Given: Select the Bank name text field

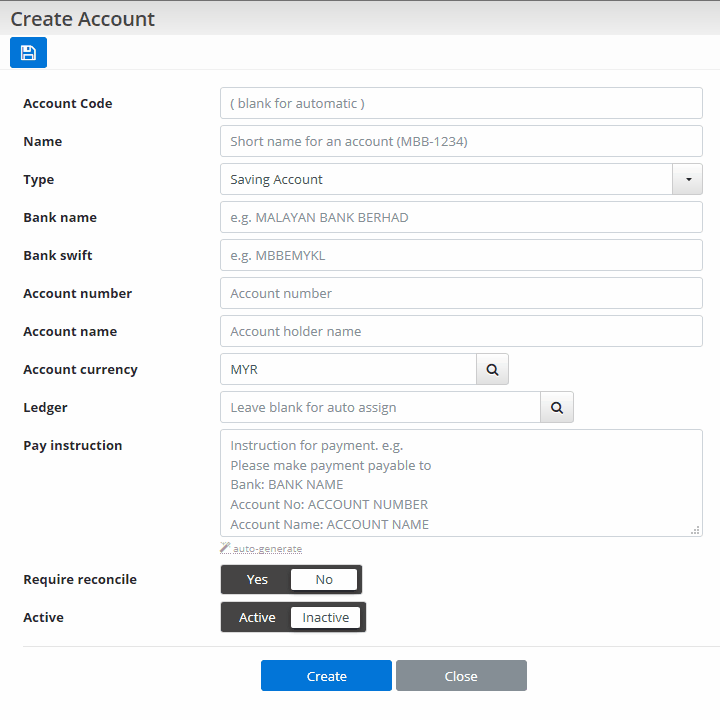Looking at the screenshot, I should tap(461, 217).
